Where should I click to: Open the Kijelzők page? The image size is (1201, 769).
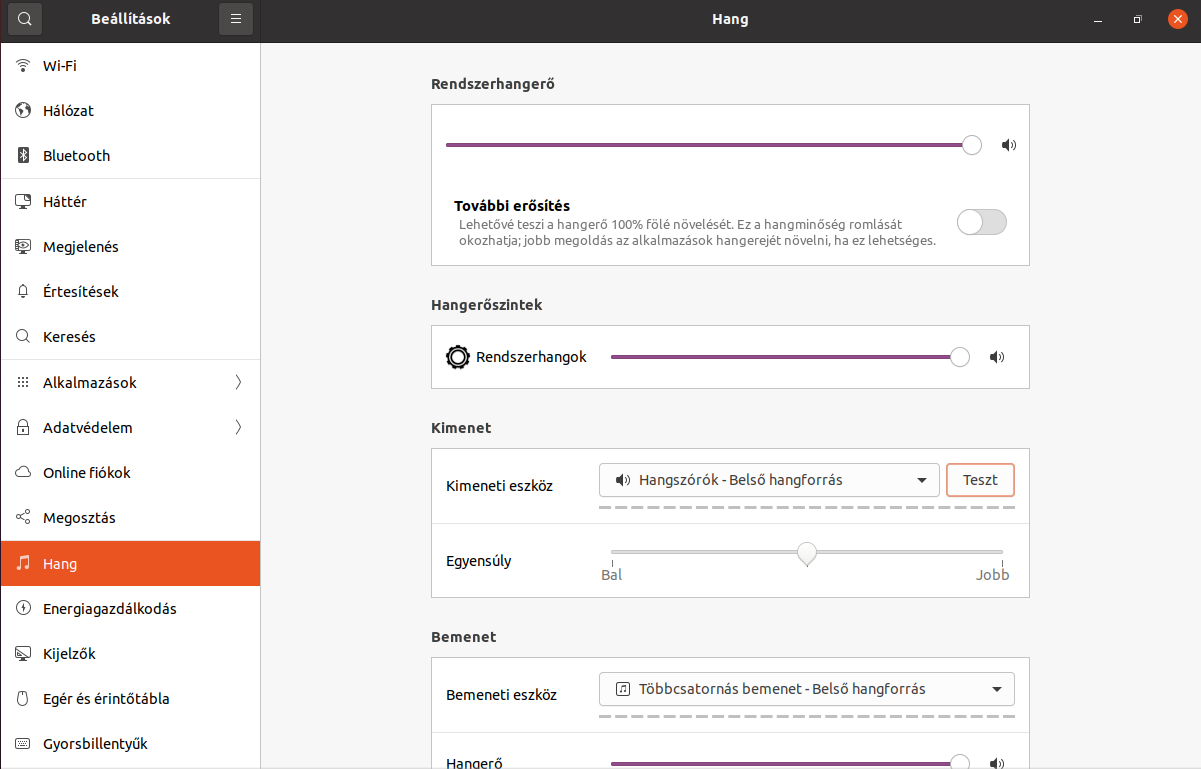point(130,654)
